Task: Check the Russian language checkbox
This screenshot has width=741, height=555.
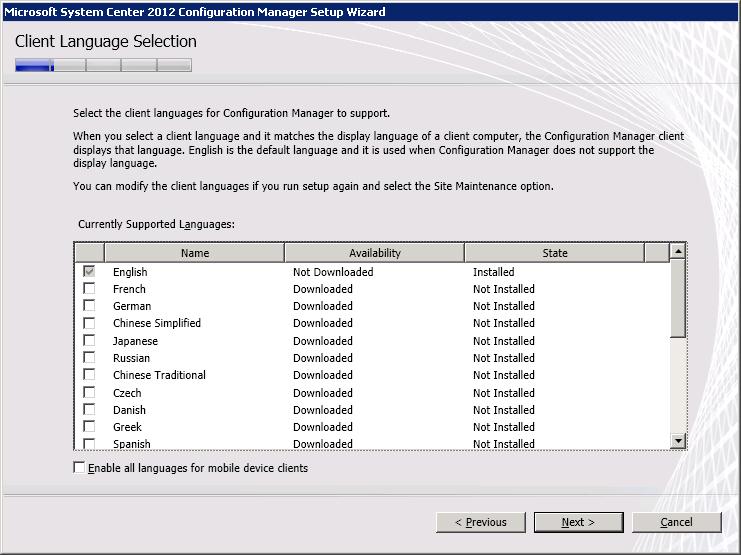Action: click(x=89, y=358)
